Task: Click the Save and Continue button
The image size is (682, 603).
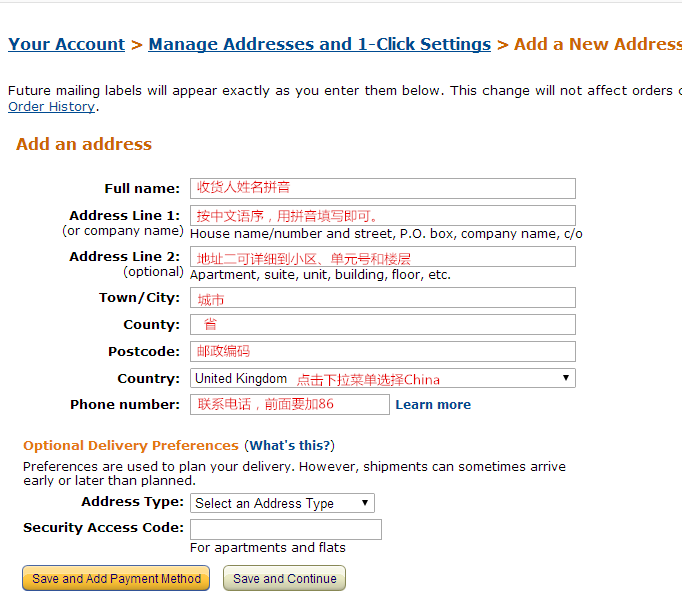Action: (285, 579)
